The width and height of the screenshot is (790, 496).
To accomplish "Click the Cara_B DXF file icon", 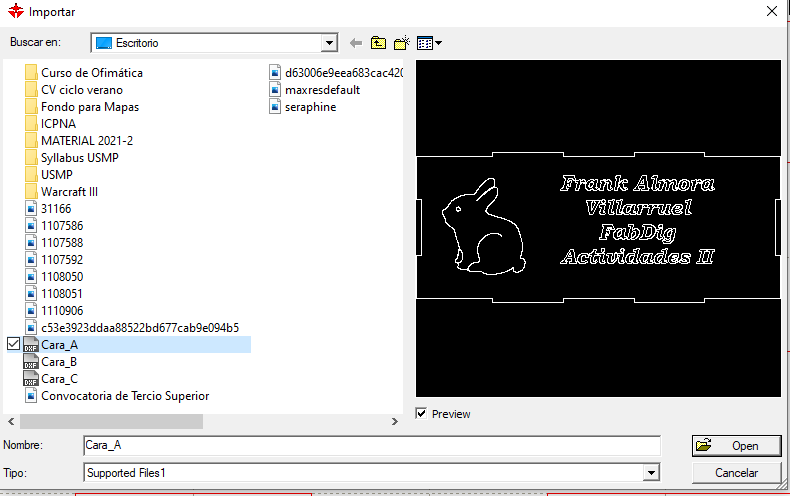I will [31, 362].
